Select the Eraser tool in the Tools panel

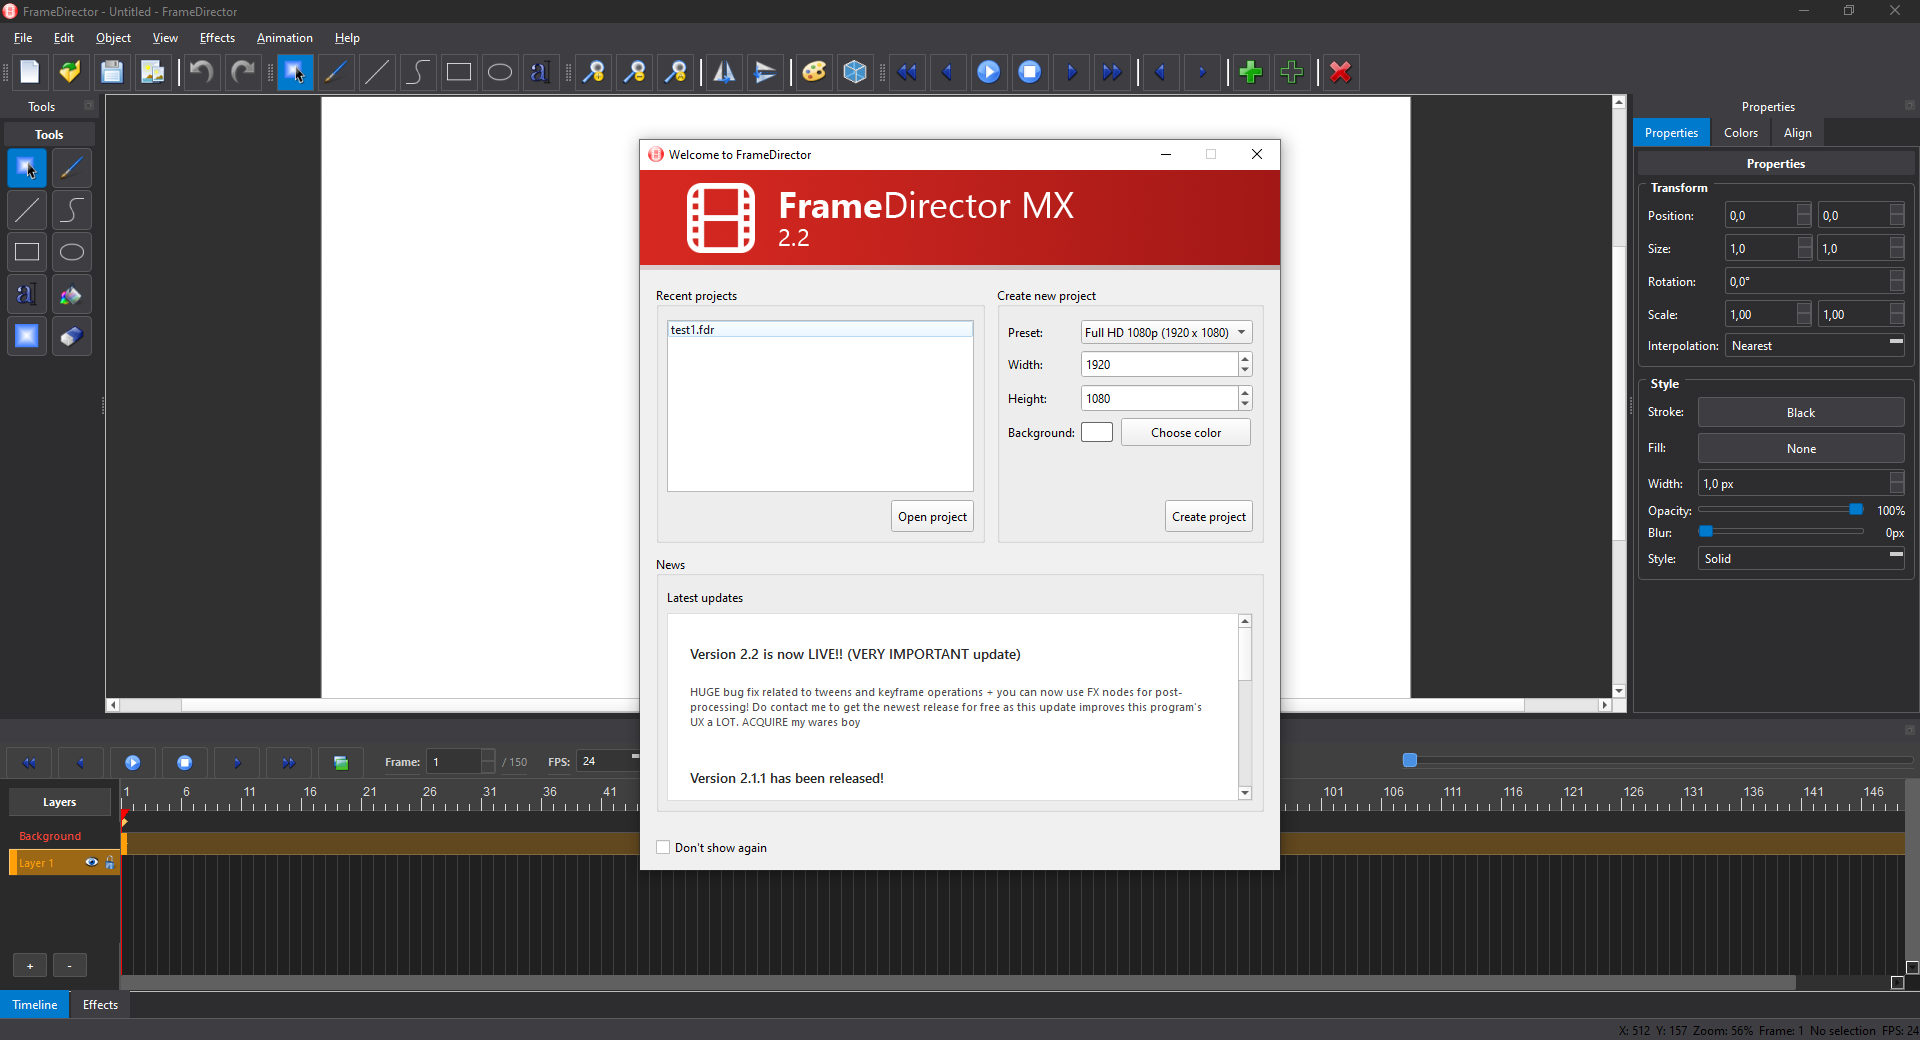coord(72,336)
